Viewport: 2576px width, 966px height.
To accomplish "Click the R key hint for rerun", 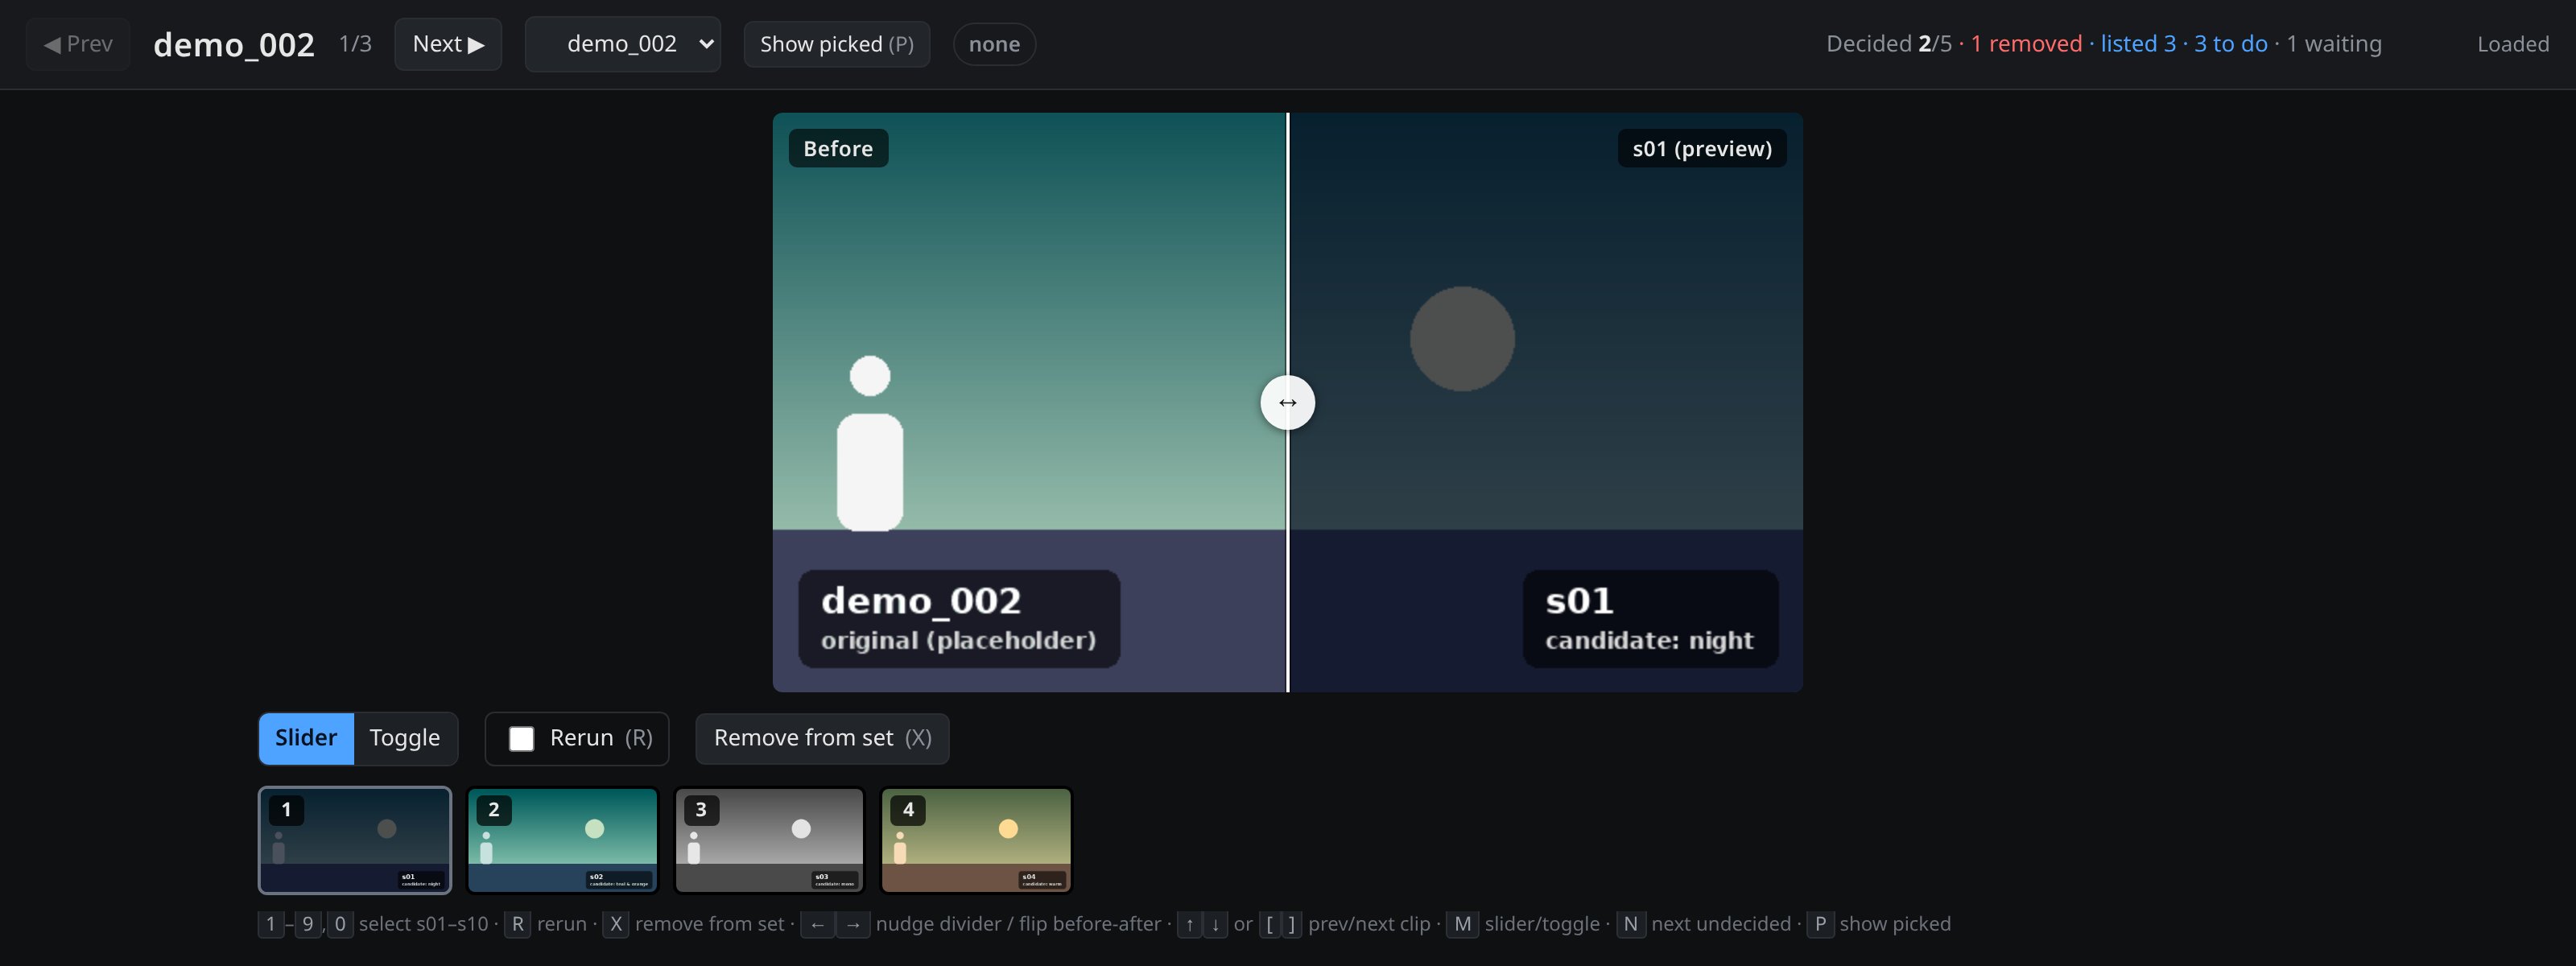I will [517, 924].
